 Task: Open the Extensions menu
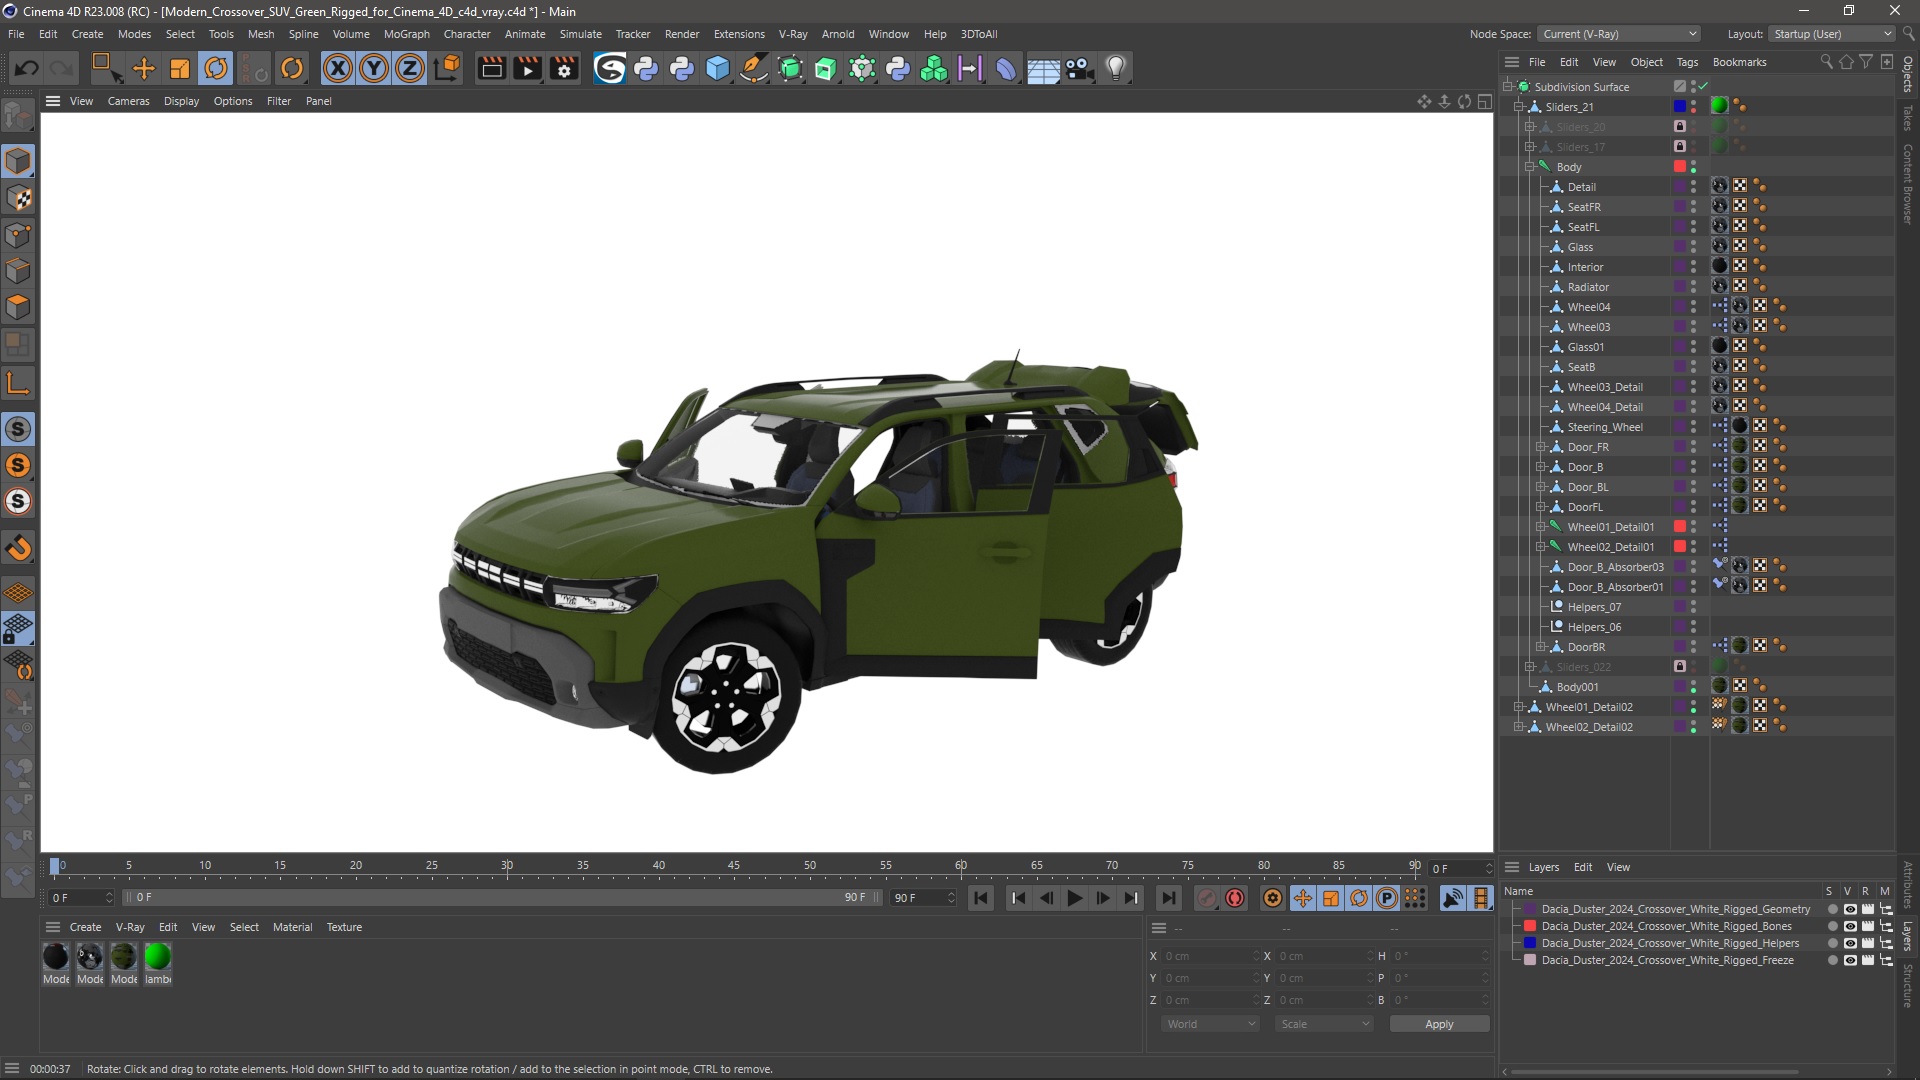point(736,33)
